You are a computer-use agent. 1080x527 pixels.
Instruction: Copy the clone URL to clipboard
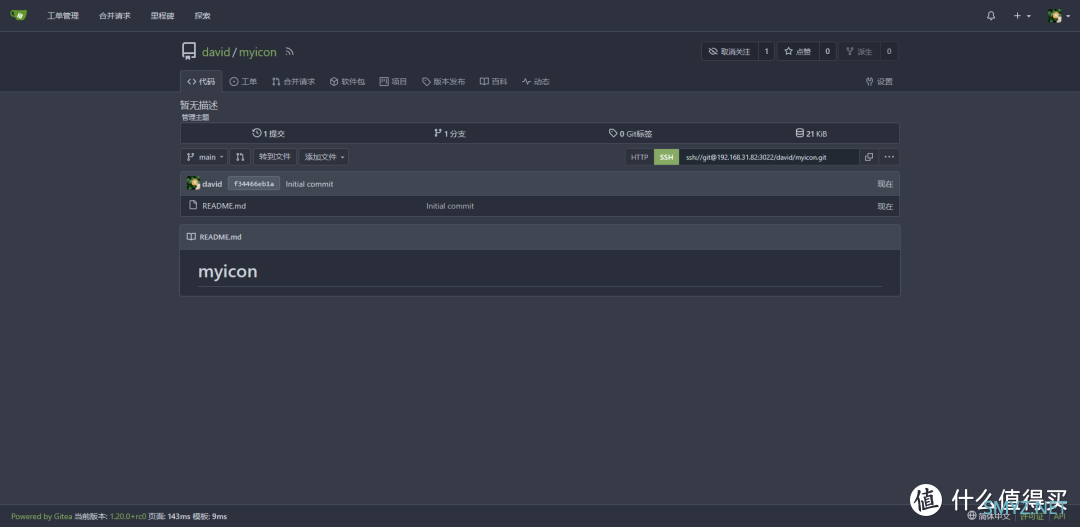click(x=869, y=157)
